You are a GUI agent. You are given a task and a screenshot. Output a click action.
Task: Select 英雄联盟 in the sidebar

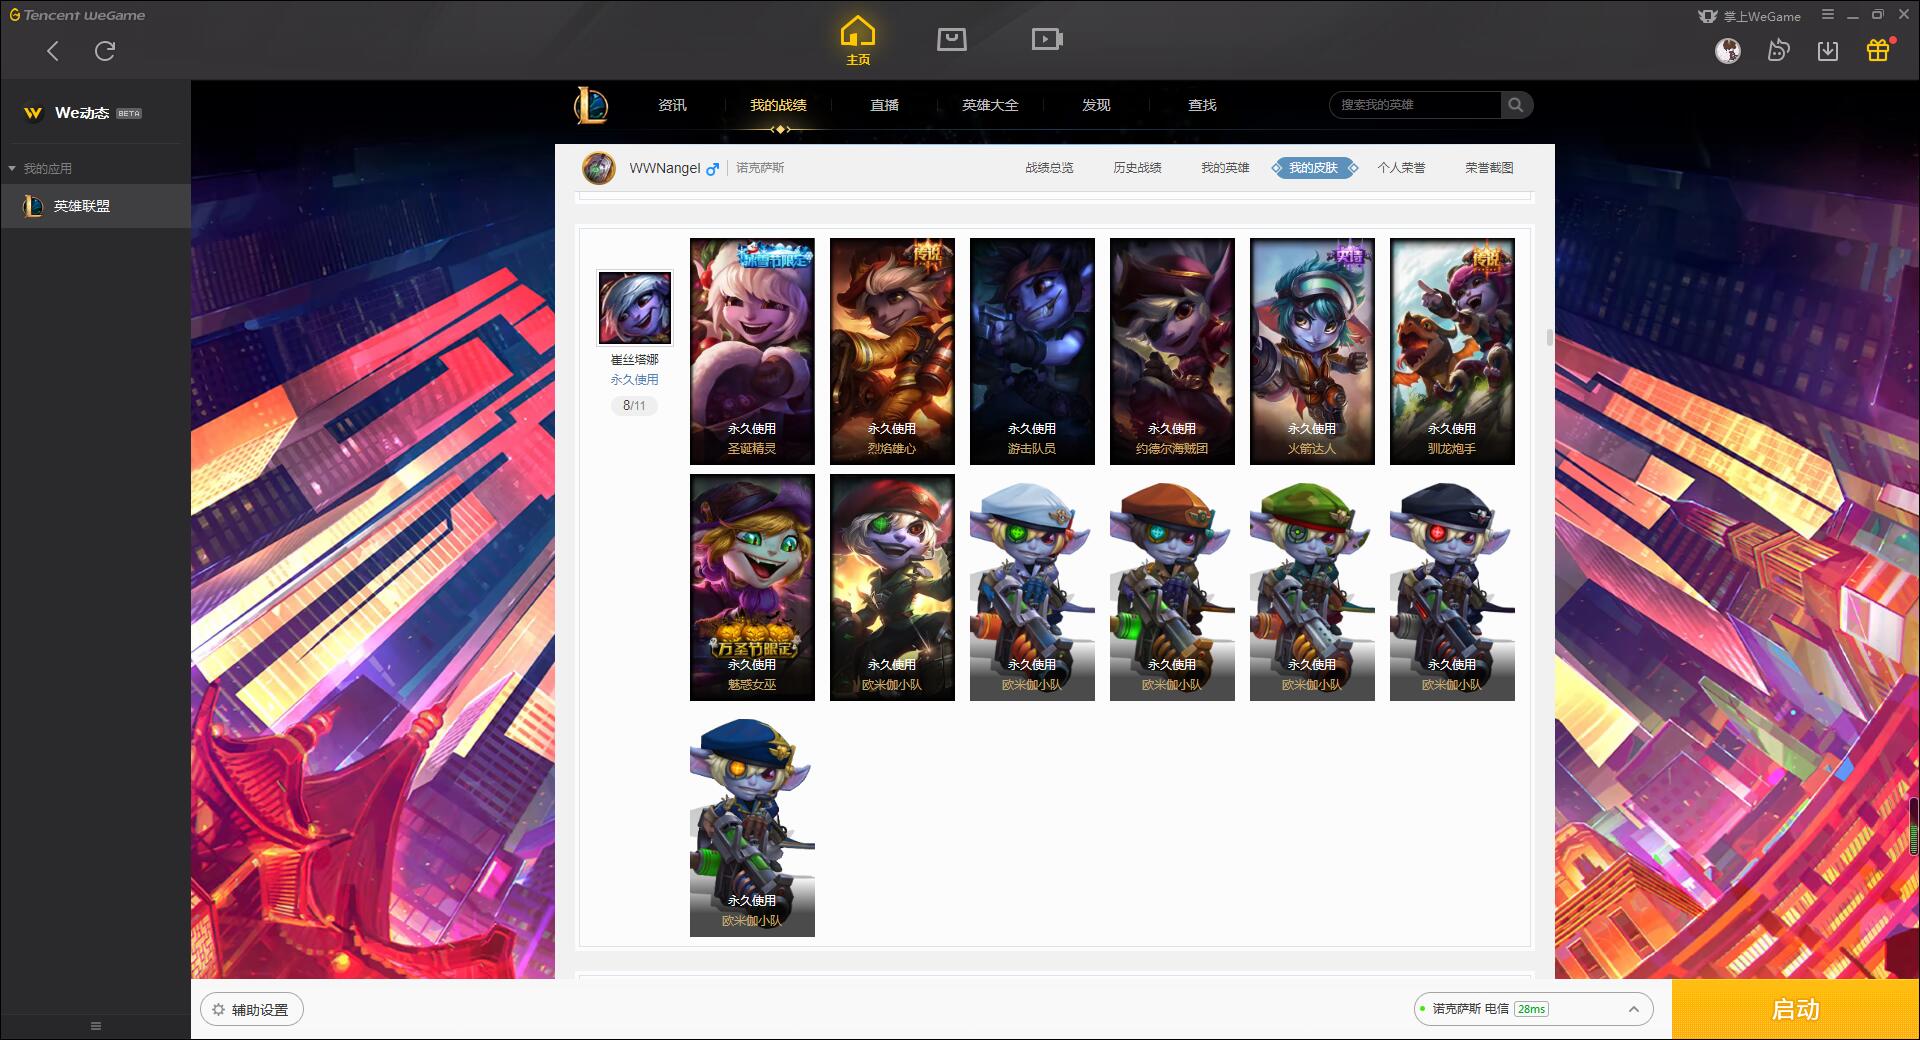point(95,206)
